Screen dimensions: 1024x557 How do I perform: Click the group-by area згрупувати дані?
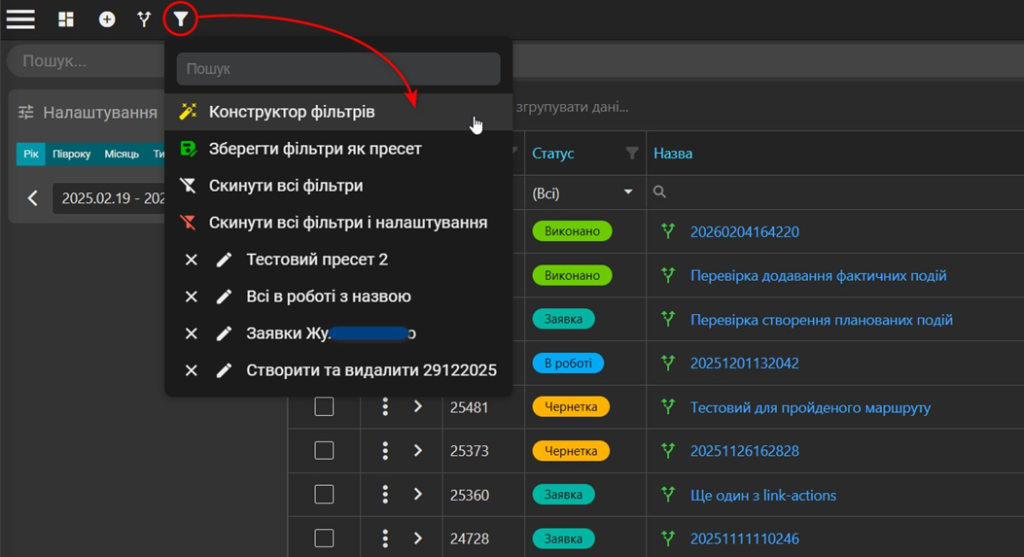coord(572,107)
